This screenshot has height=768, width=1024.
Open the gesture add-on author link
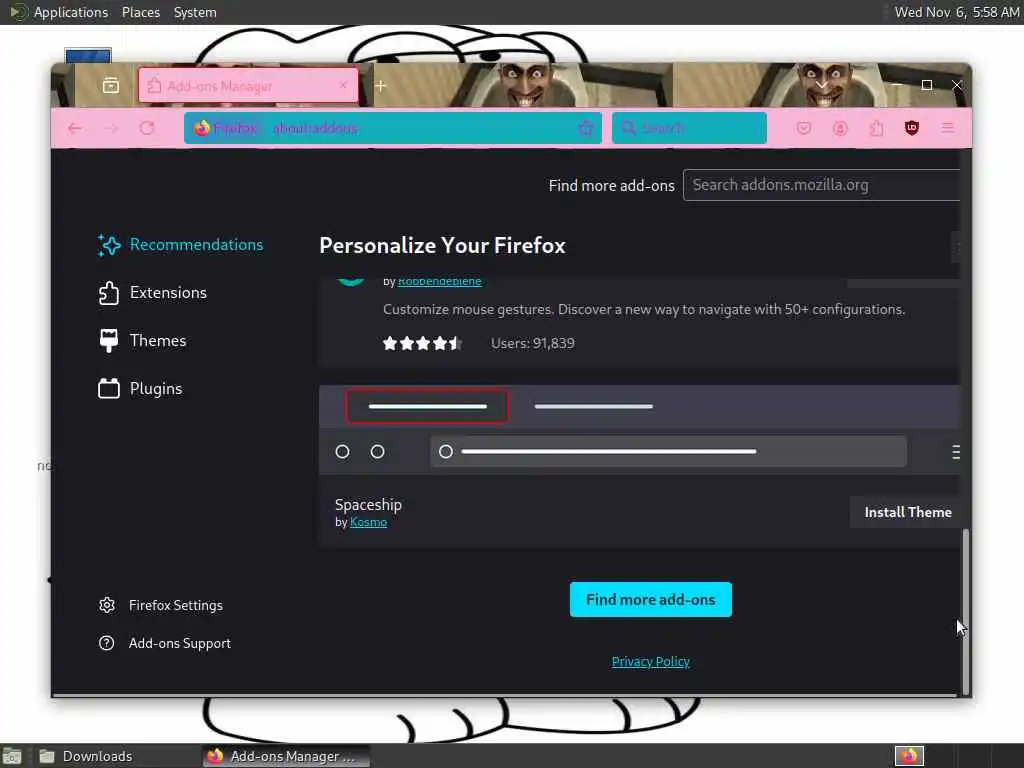point(440,281)
